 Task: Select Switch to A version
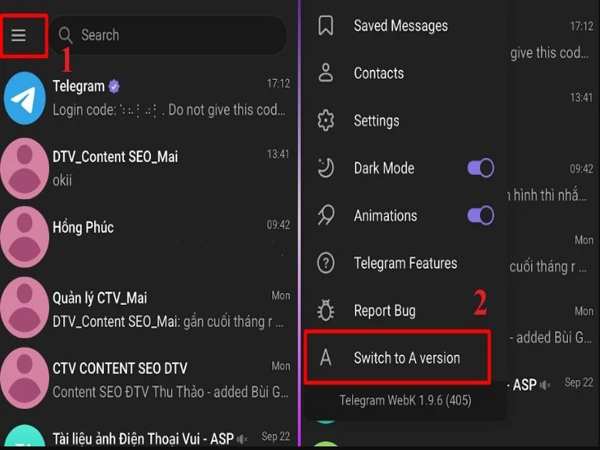[398, 358]
